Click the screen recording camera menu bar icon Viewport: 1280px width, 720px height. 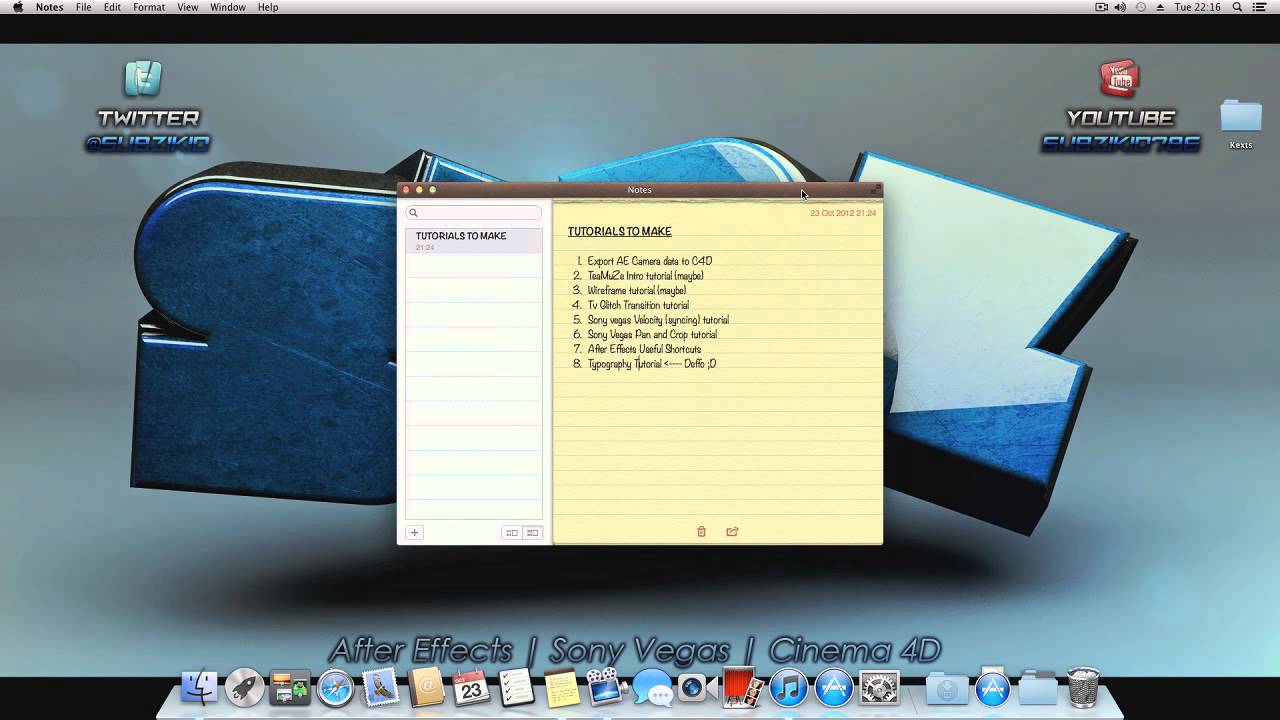pos(1101,7)
